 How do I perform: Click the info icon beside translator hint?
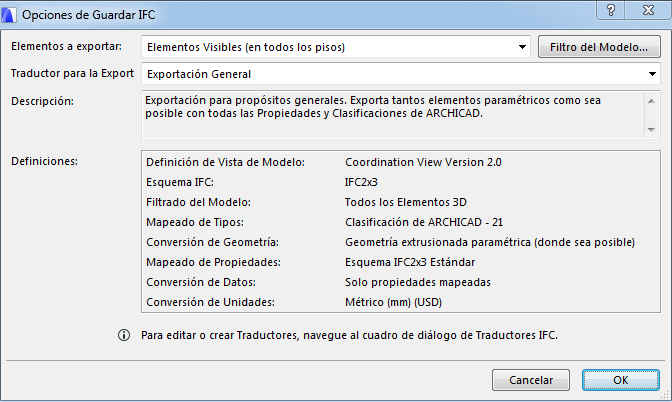[124, 336]
